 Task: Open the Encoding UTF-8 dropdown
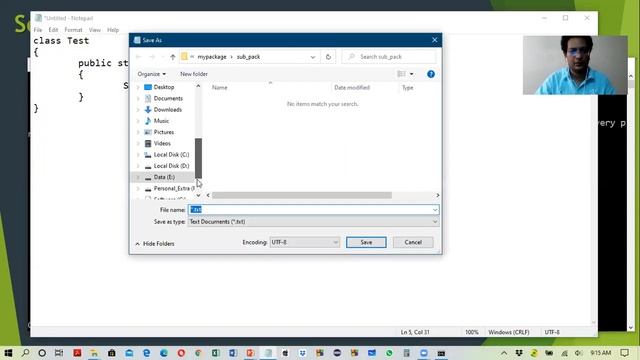pos(304,242)
